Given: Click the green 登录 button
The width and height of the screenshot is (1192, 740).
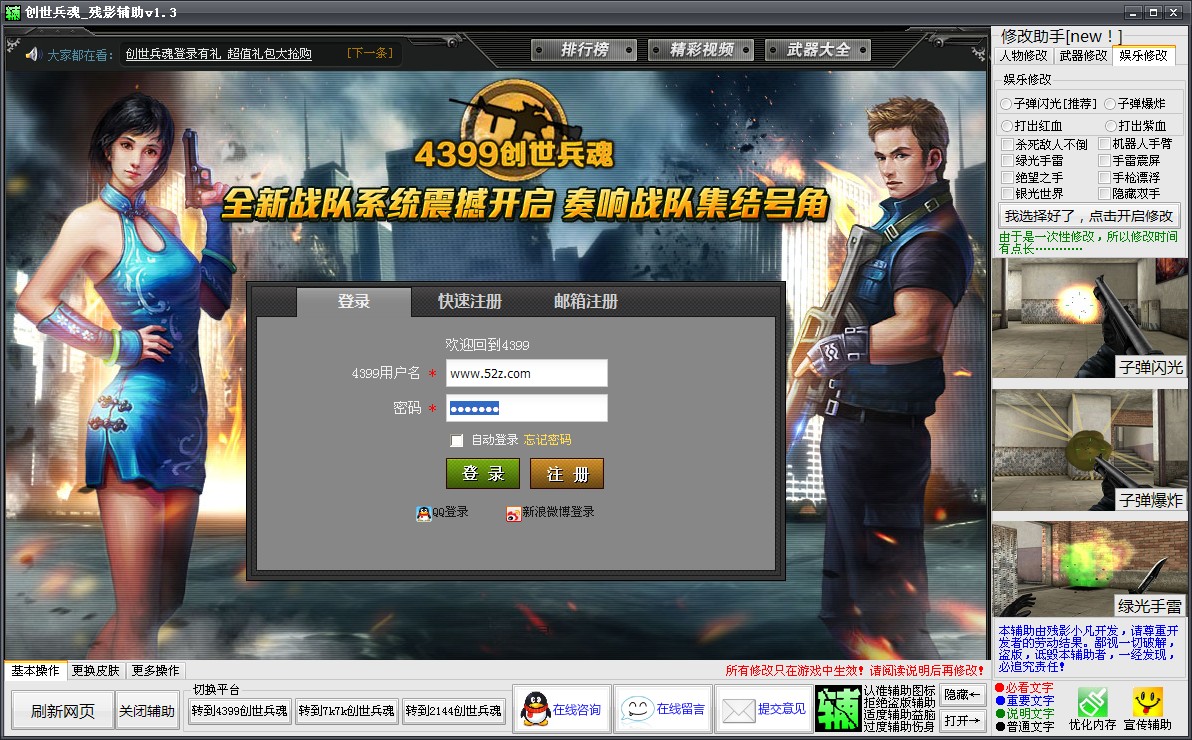Looking at the screenshot, I should pos(483,474).
